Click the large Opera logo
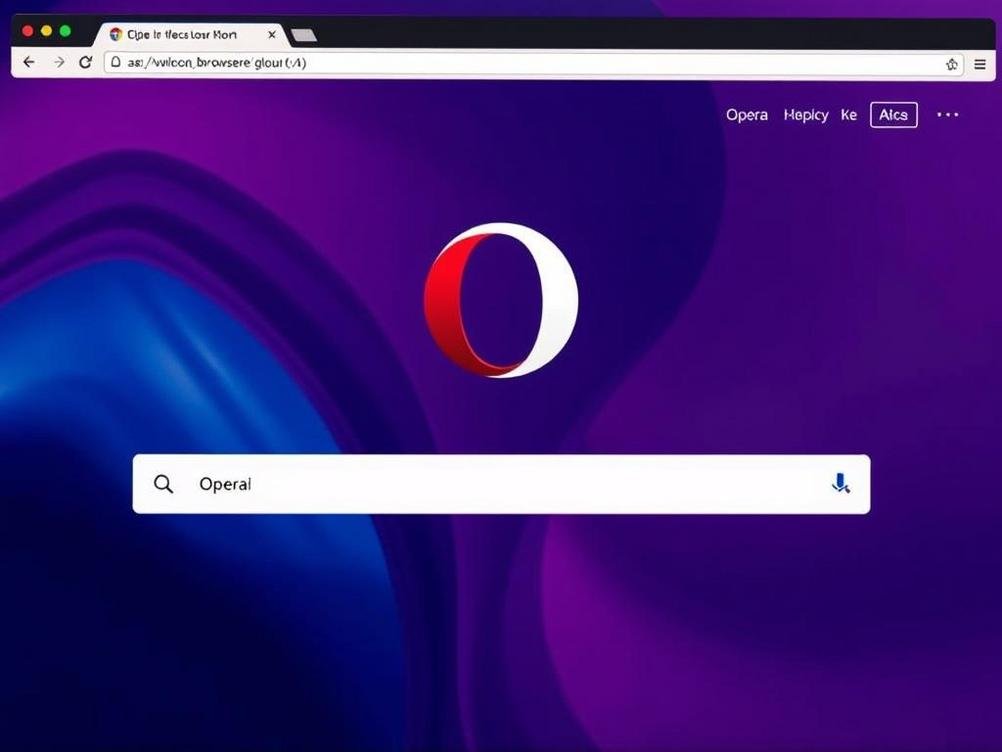Image resolution: width=1002 pixels, height=752 pixels. point(501,300)
